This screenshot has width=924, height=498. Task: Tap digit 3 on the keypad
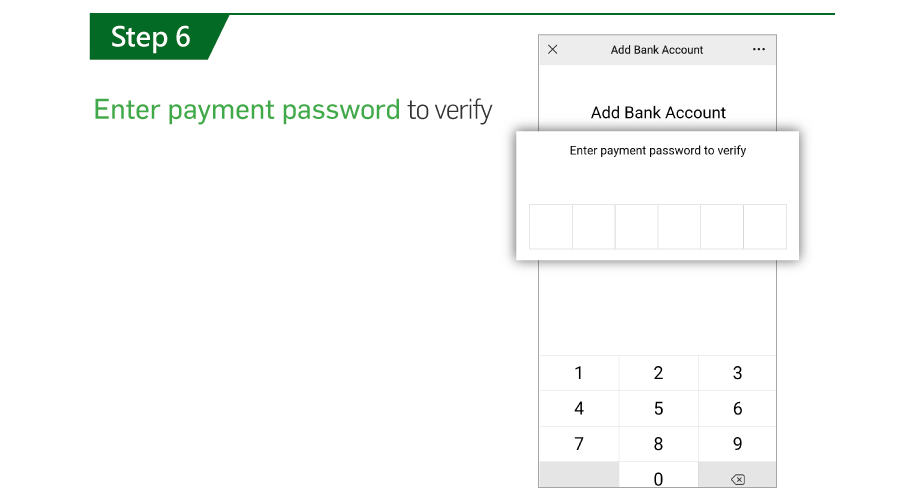(x=737, y=373)
